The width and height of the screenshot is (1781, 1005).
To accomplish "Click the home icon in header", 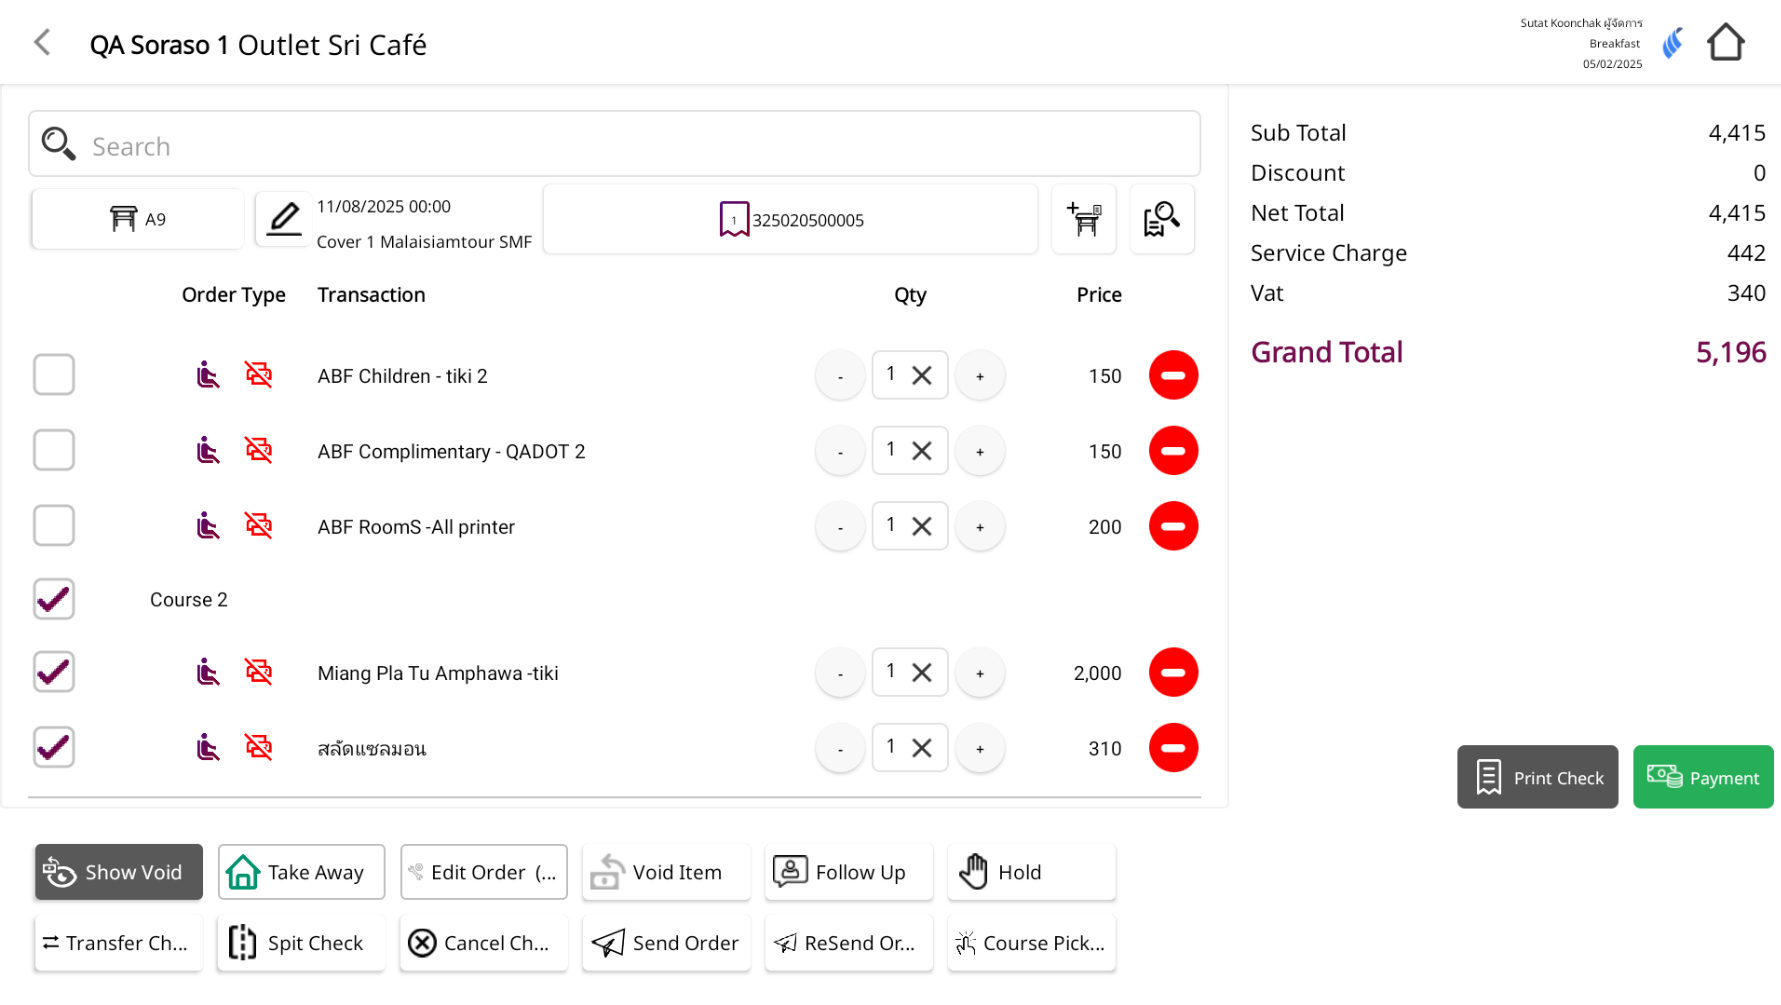I will pos(1725,43).
